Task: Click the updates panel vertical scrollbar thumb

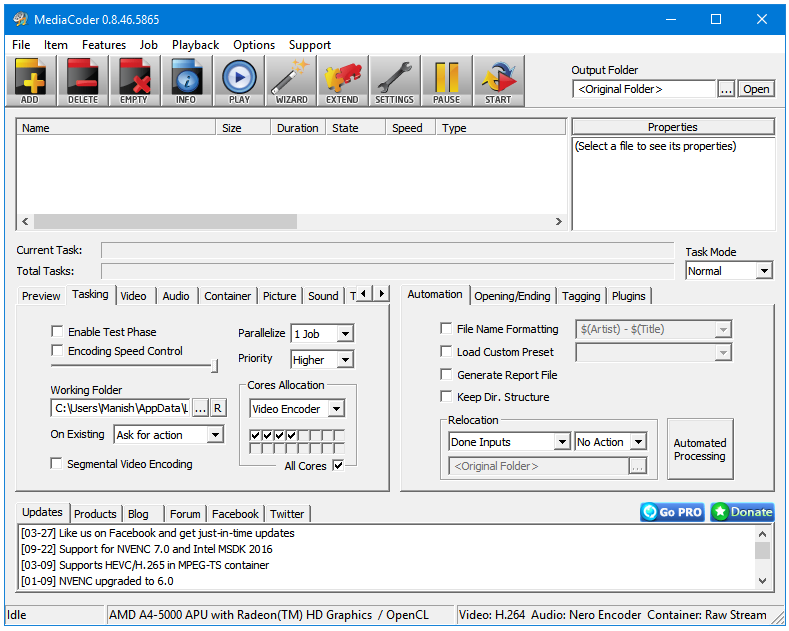Action: tap(762, 550)
